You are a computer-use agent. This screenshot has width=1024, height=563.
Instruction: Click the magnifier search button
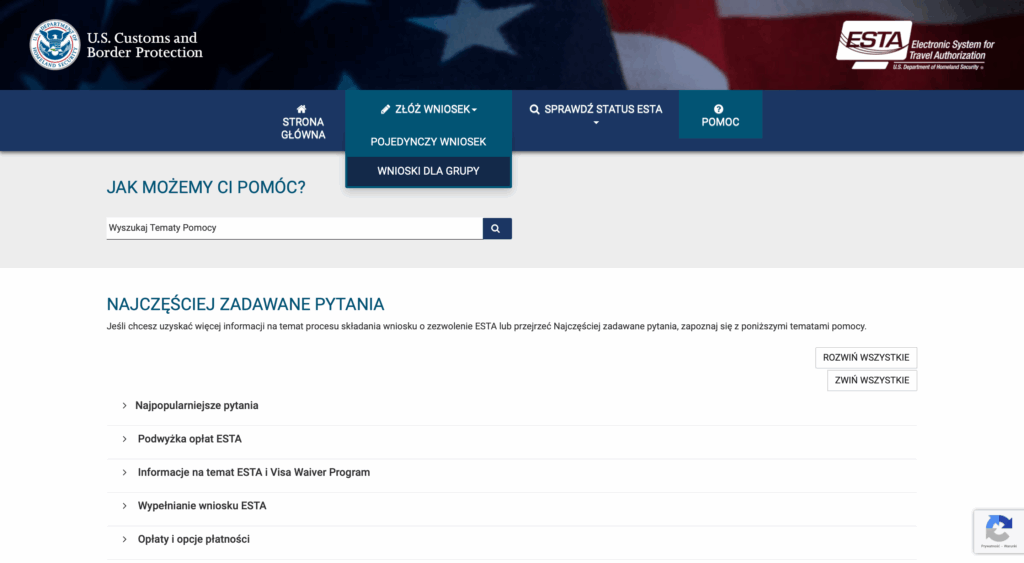497,228
